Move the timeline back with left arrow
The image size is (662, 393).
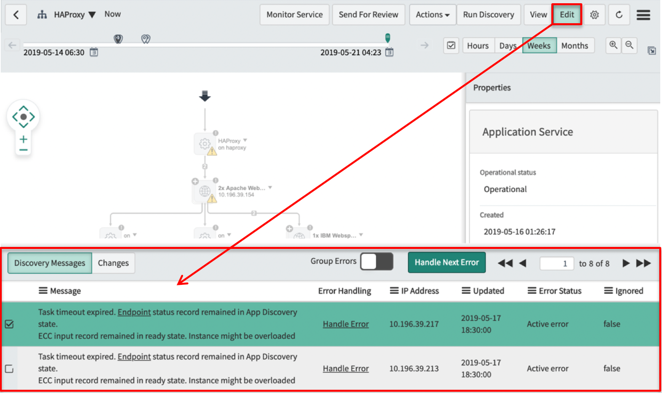[x=12, y=45]
